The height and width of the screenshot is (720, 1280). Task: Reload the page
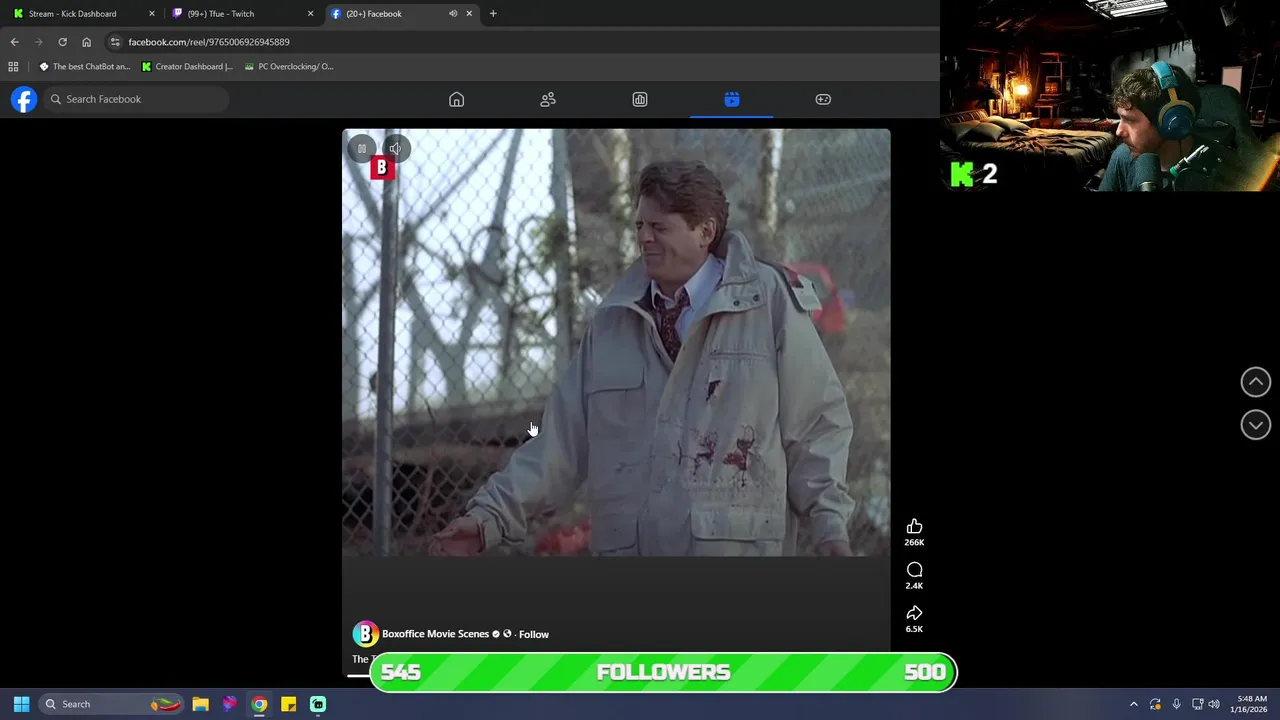pos(62,42)
